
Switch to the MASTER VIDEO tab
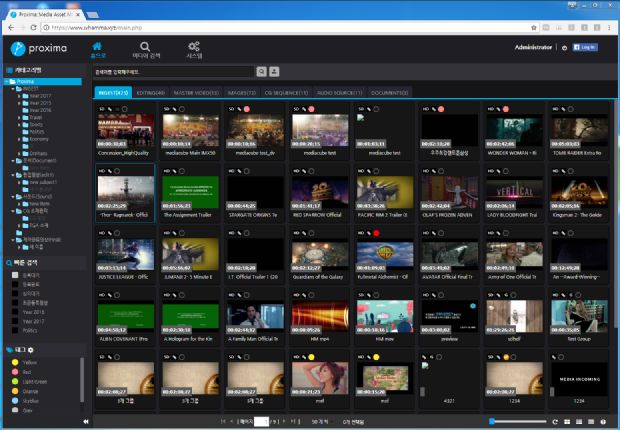pos(196,93)
